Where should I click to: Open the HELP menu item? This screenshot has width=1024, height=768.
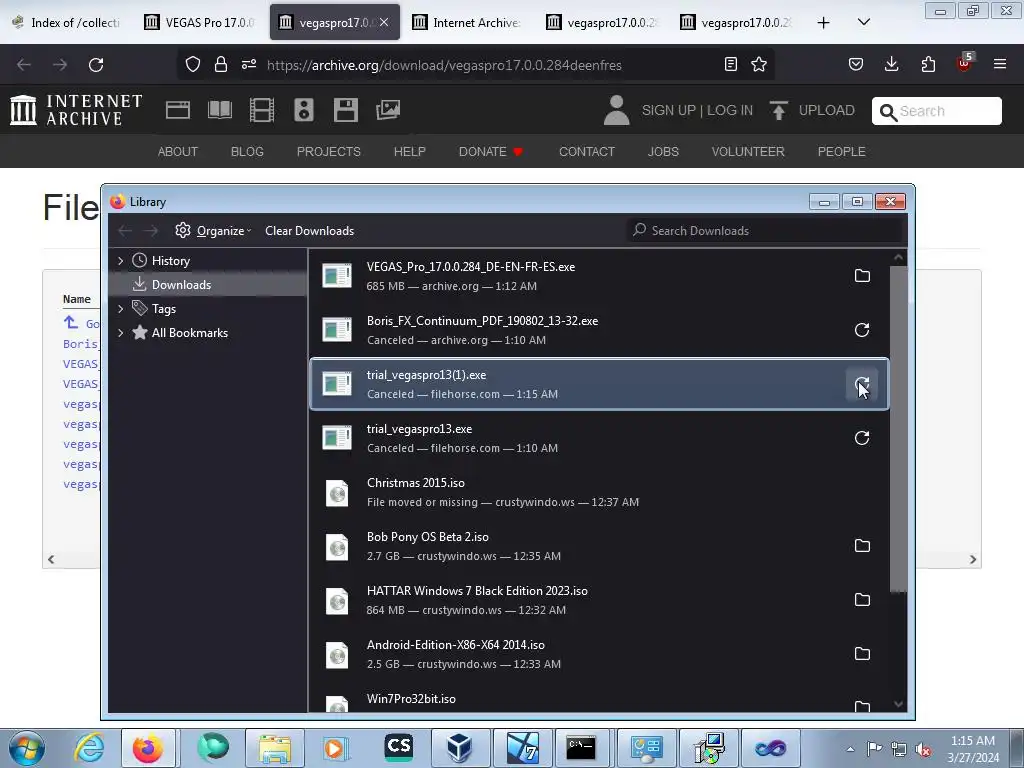pos(409,152)
